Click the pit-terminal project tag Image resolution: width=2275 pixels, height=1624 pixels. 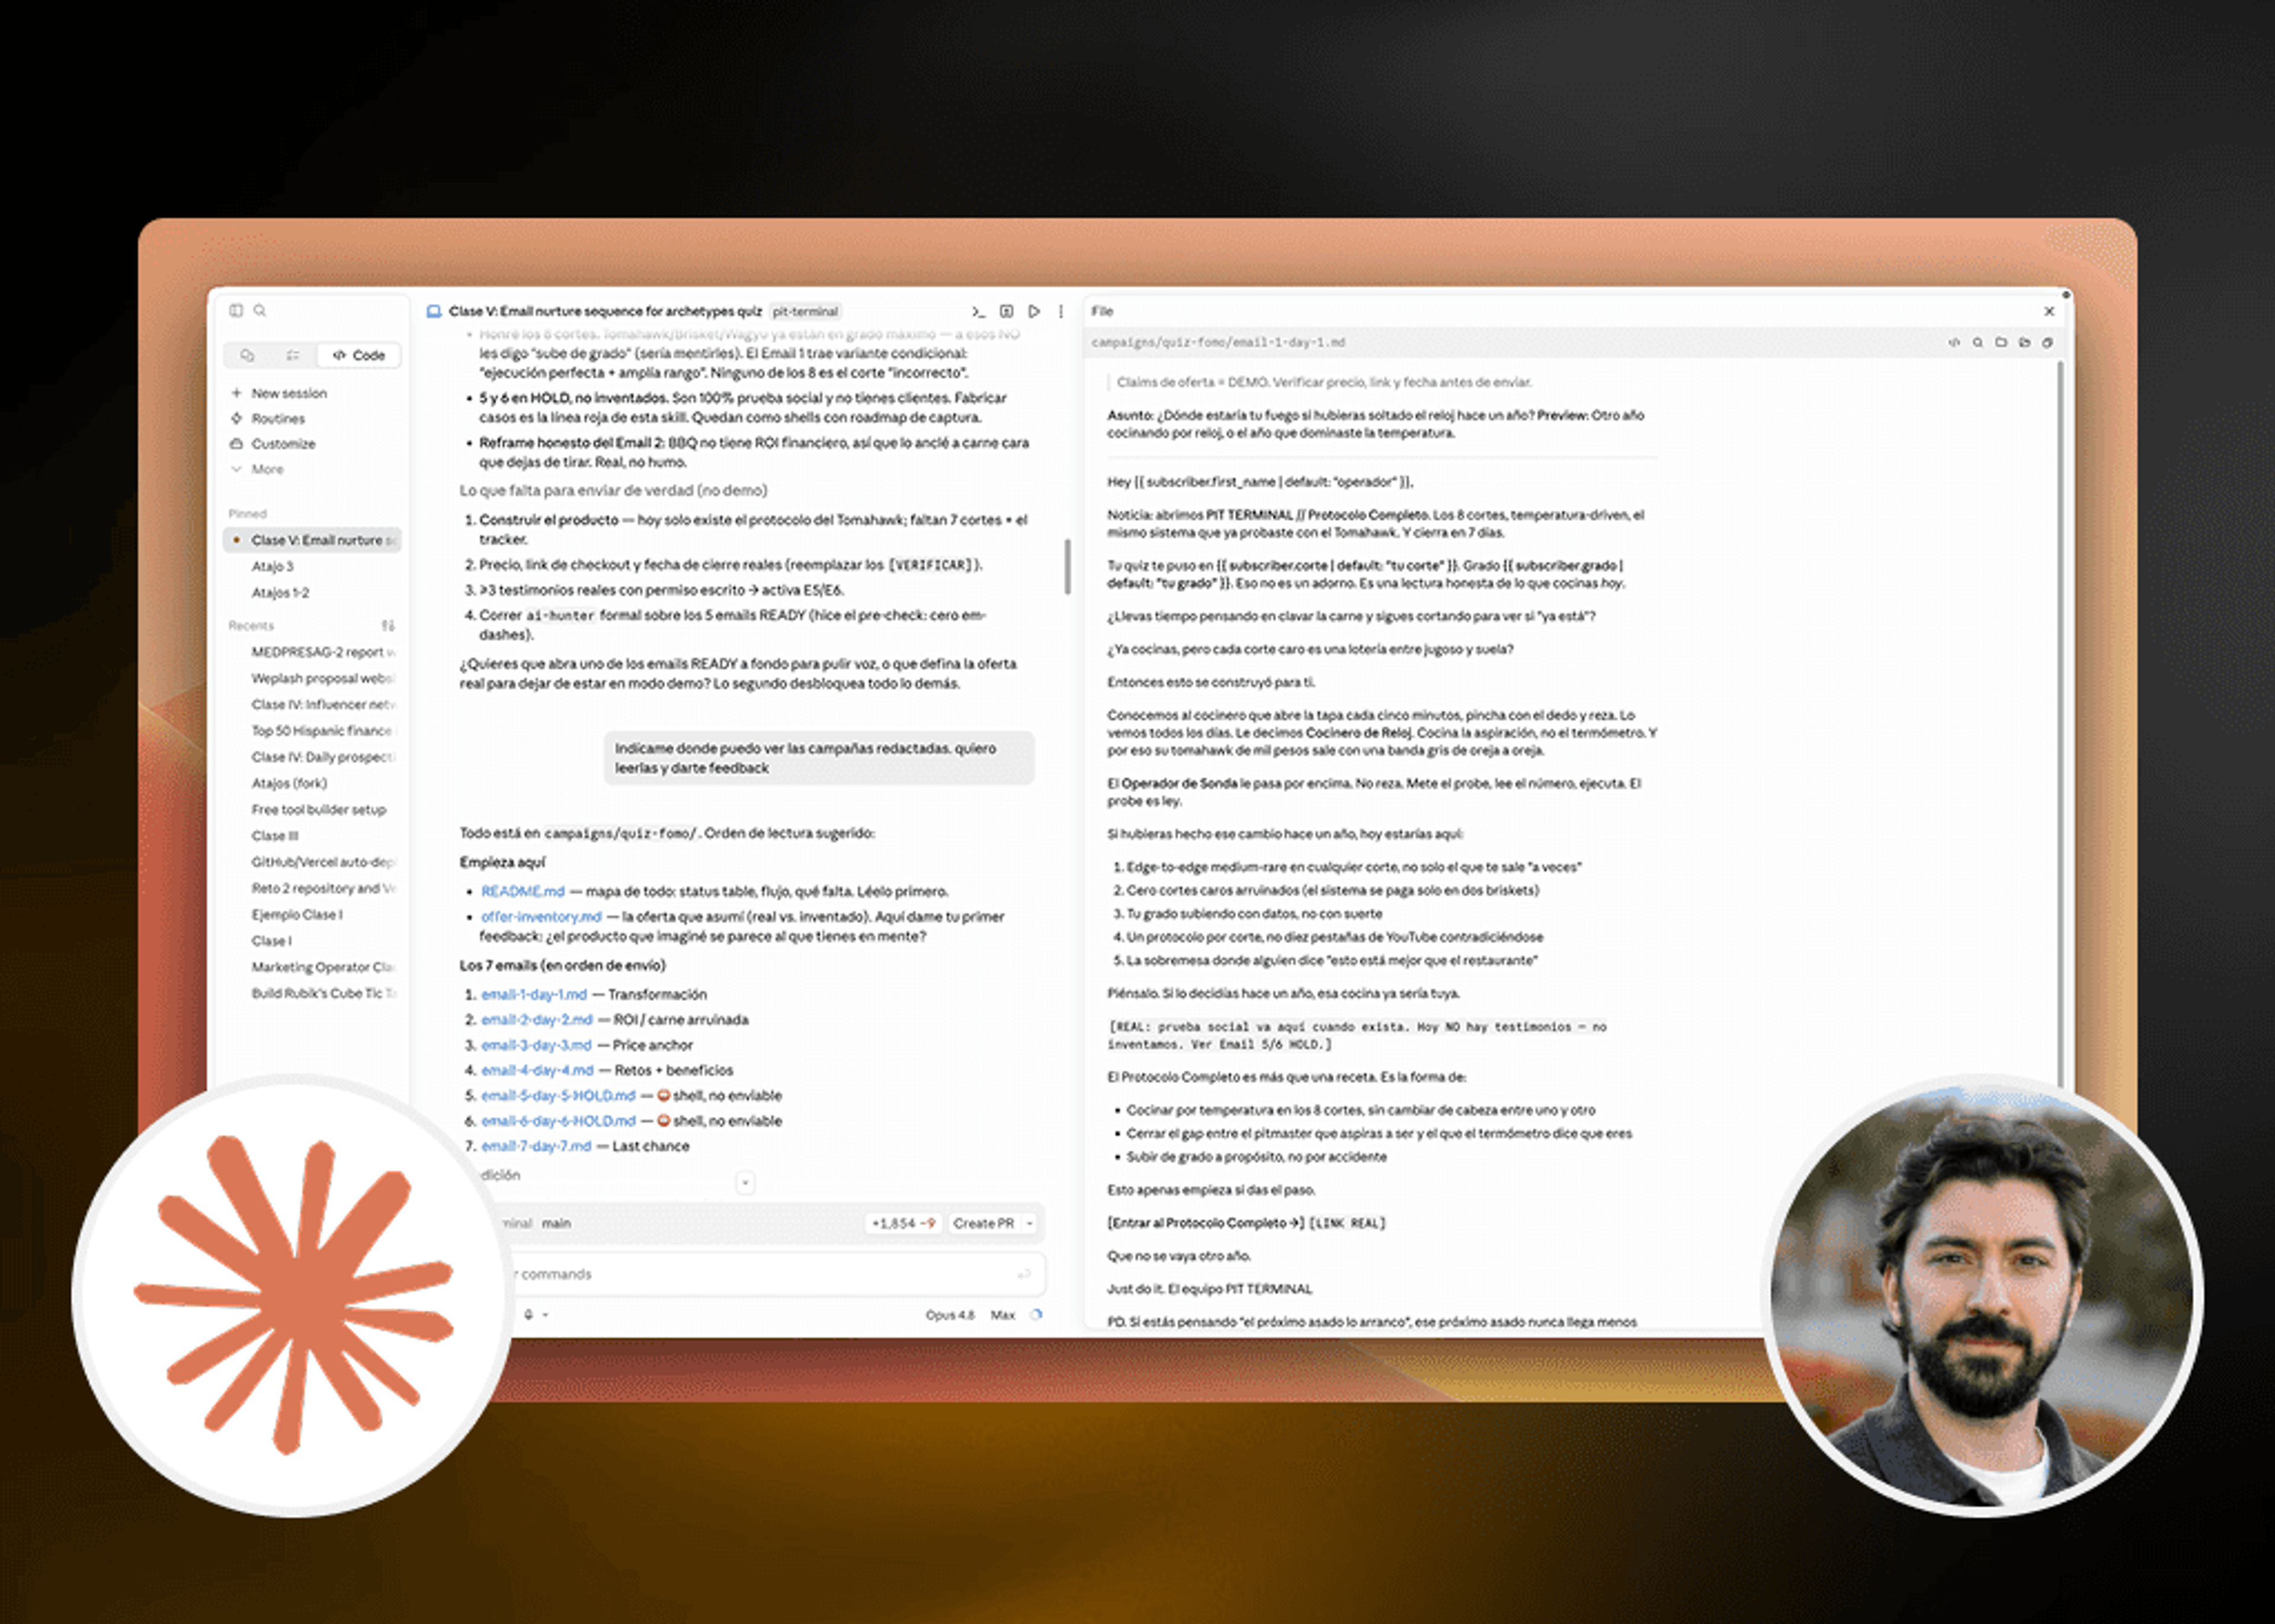tap(805, 312)
